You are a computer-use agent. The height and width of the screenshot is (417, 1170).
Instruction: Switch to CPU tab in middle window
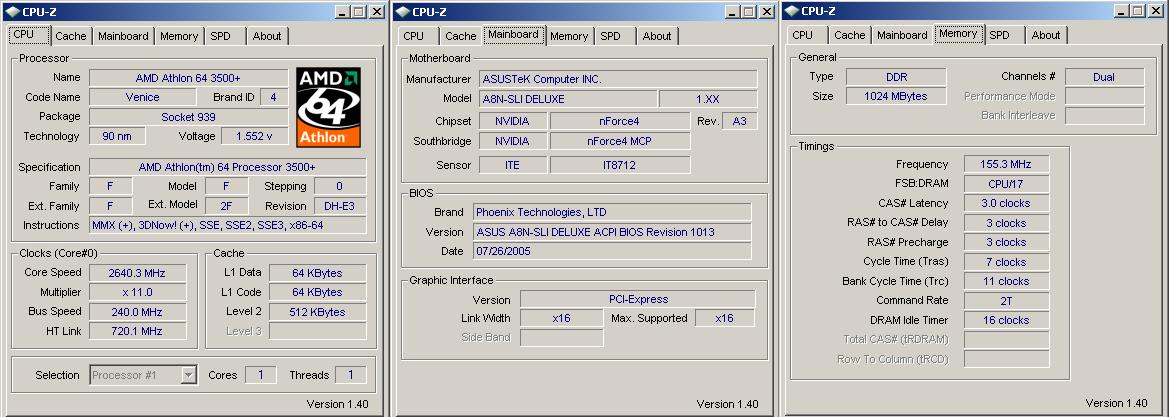pyautogui.click(x=413, y=36)
